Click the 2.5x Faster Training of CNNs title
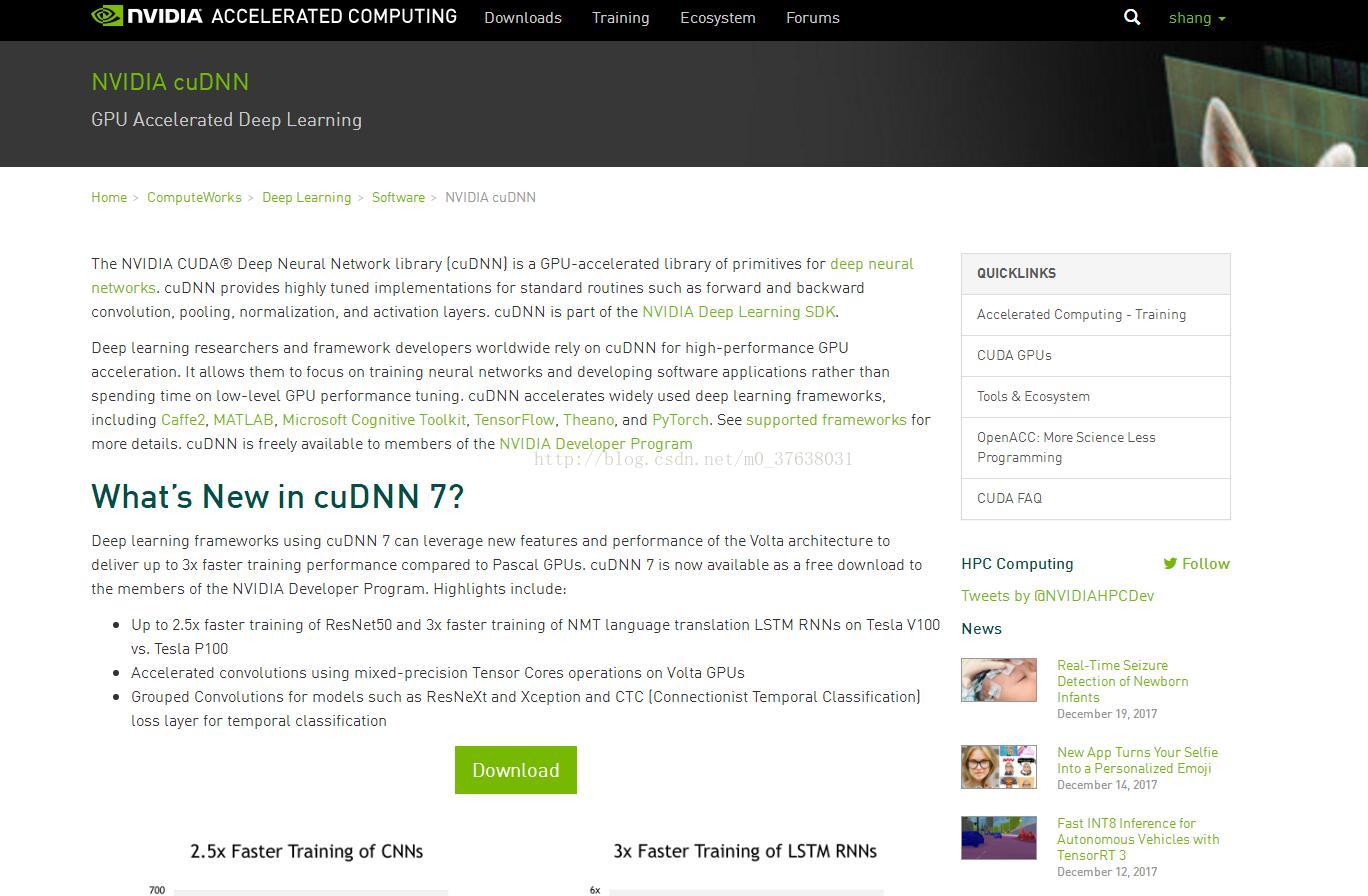 [x=307, y=851]
